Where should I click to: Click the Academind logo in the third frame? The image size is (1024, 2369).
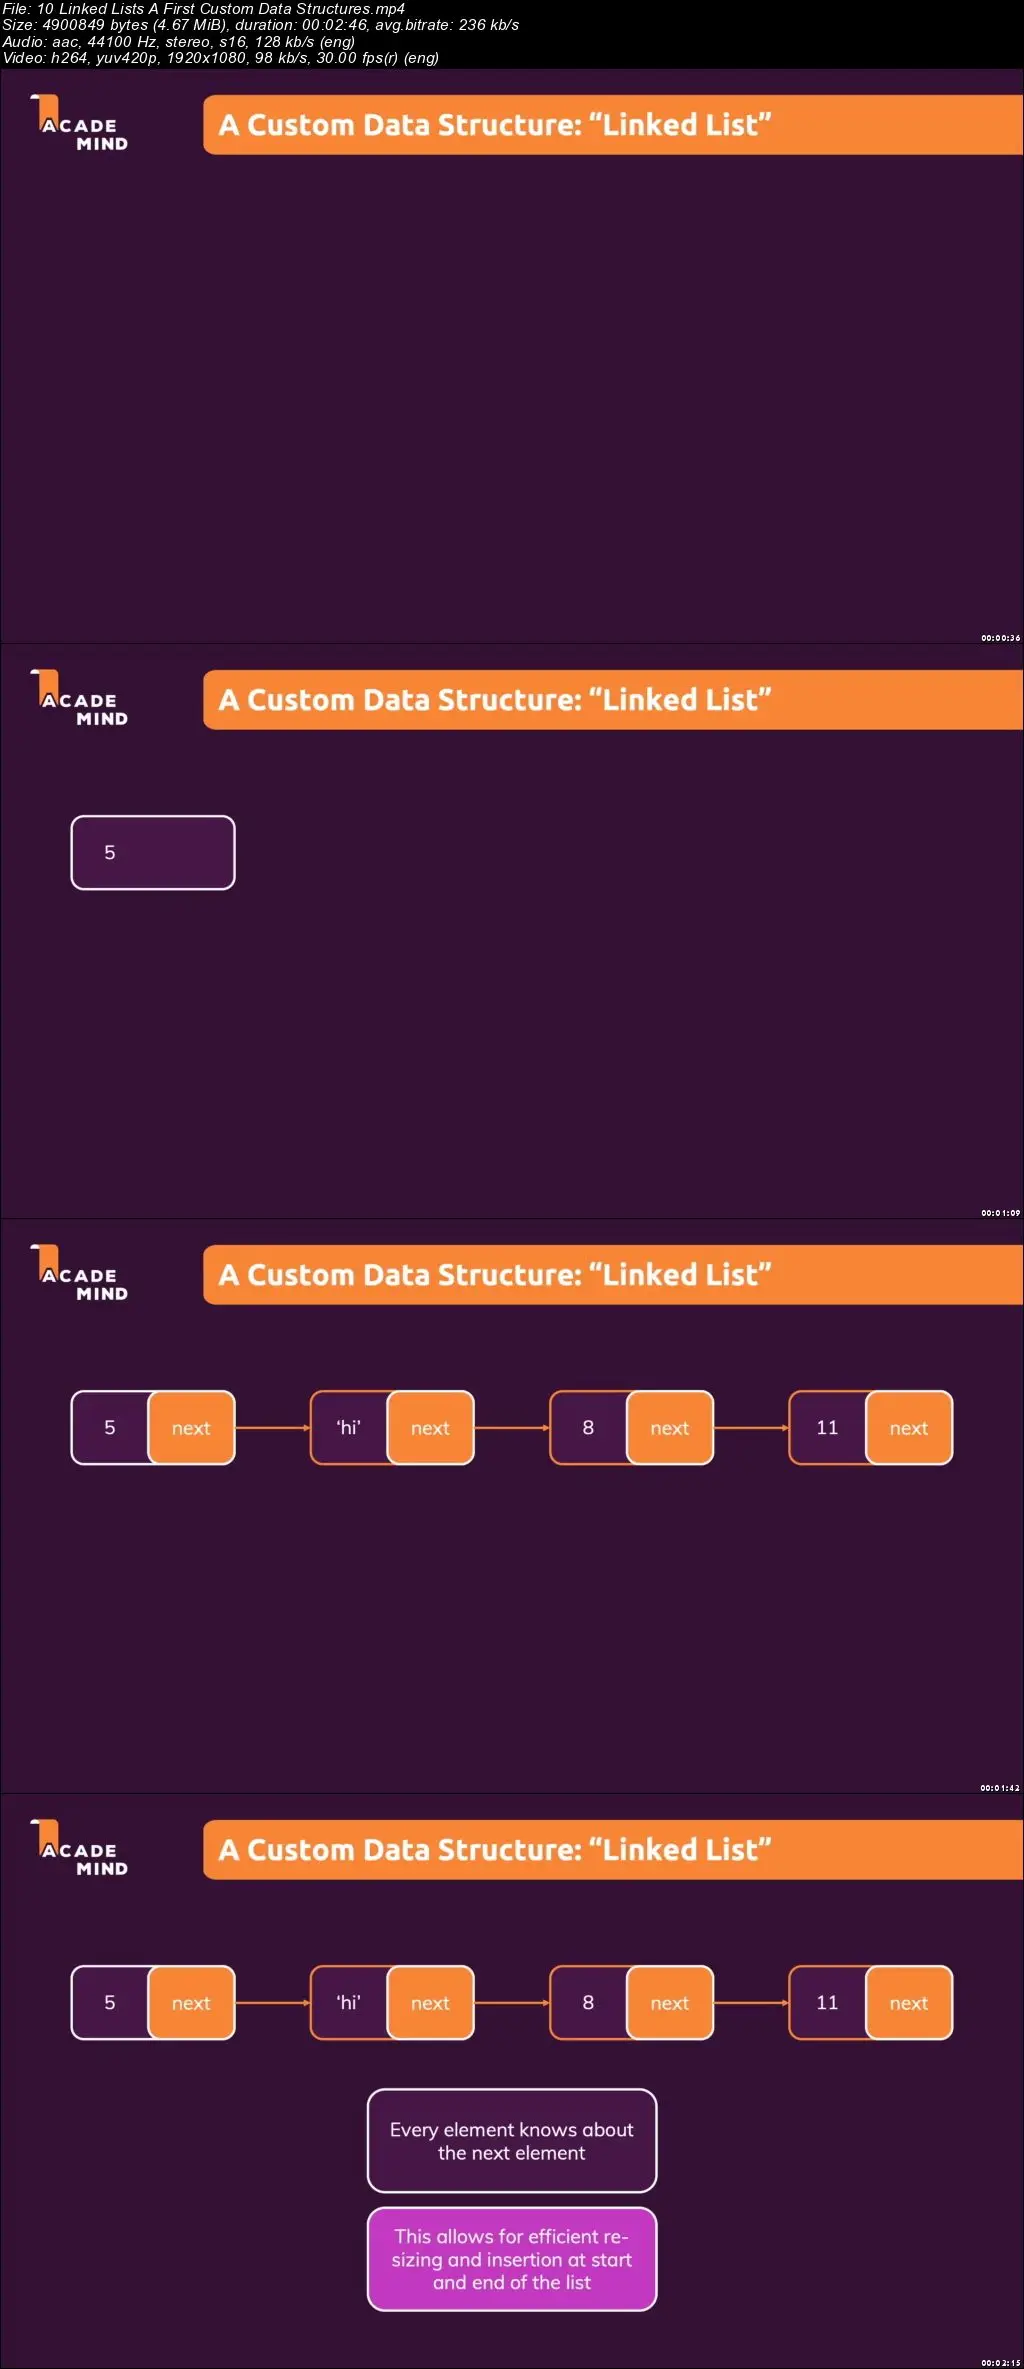click(79, 1274)
